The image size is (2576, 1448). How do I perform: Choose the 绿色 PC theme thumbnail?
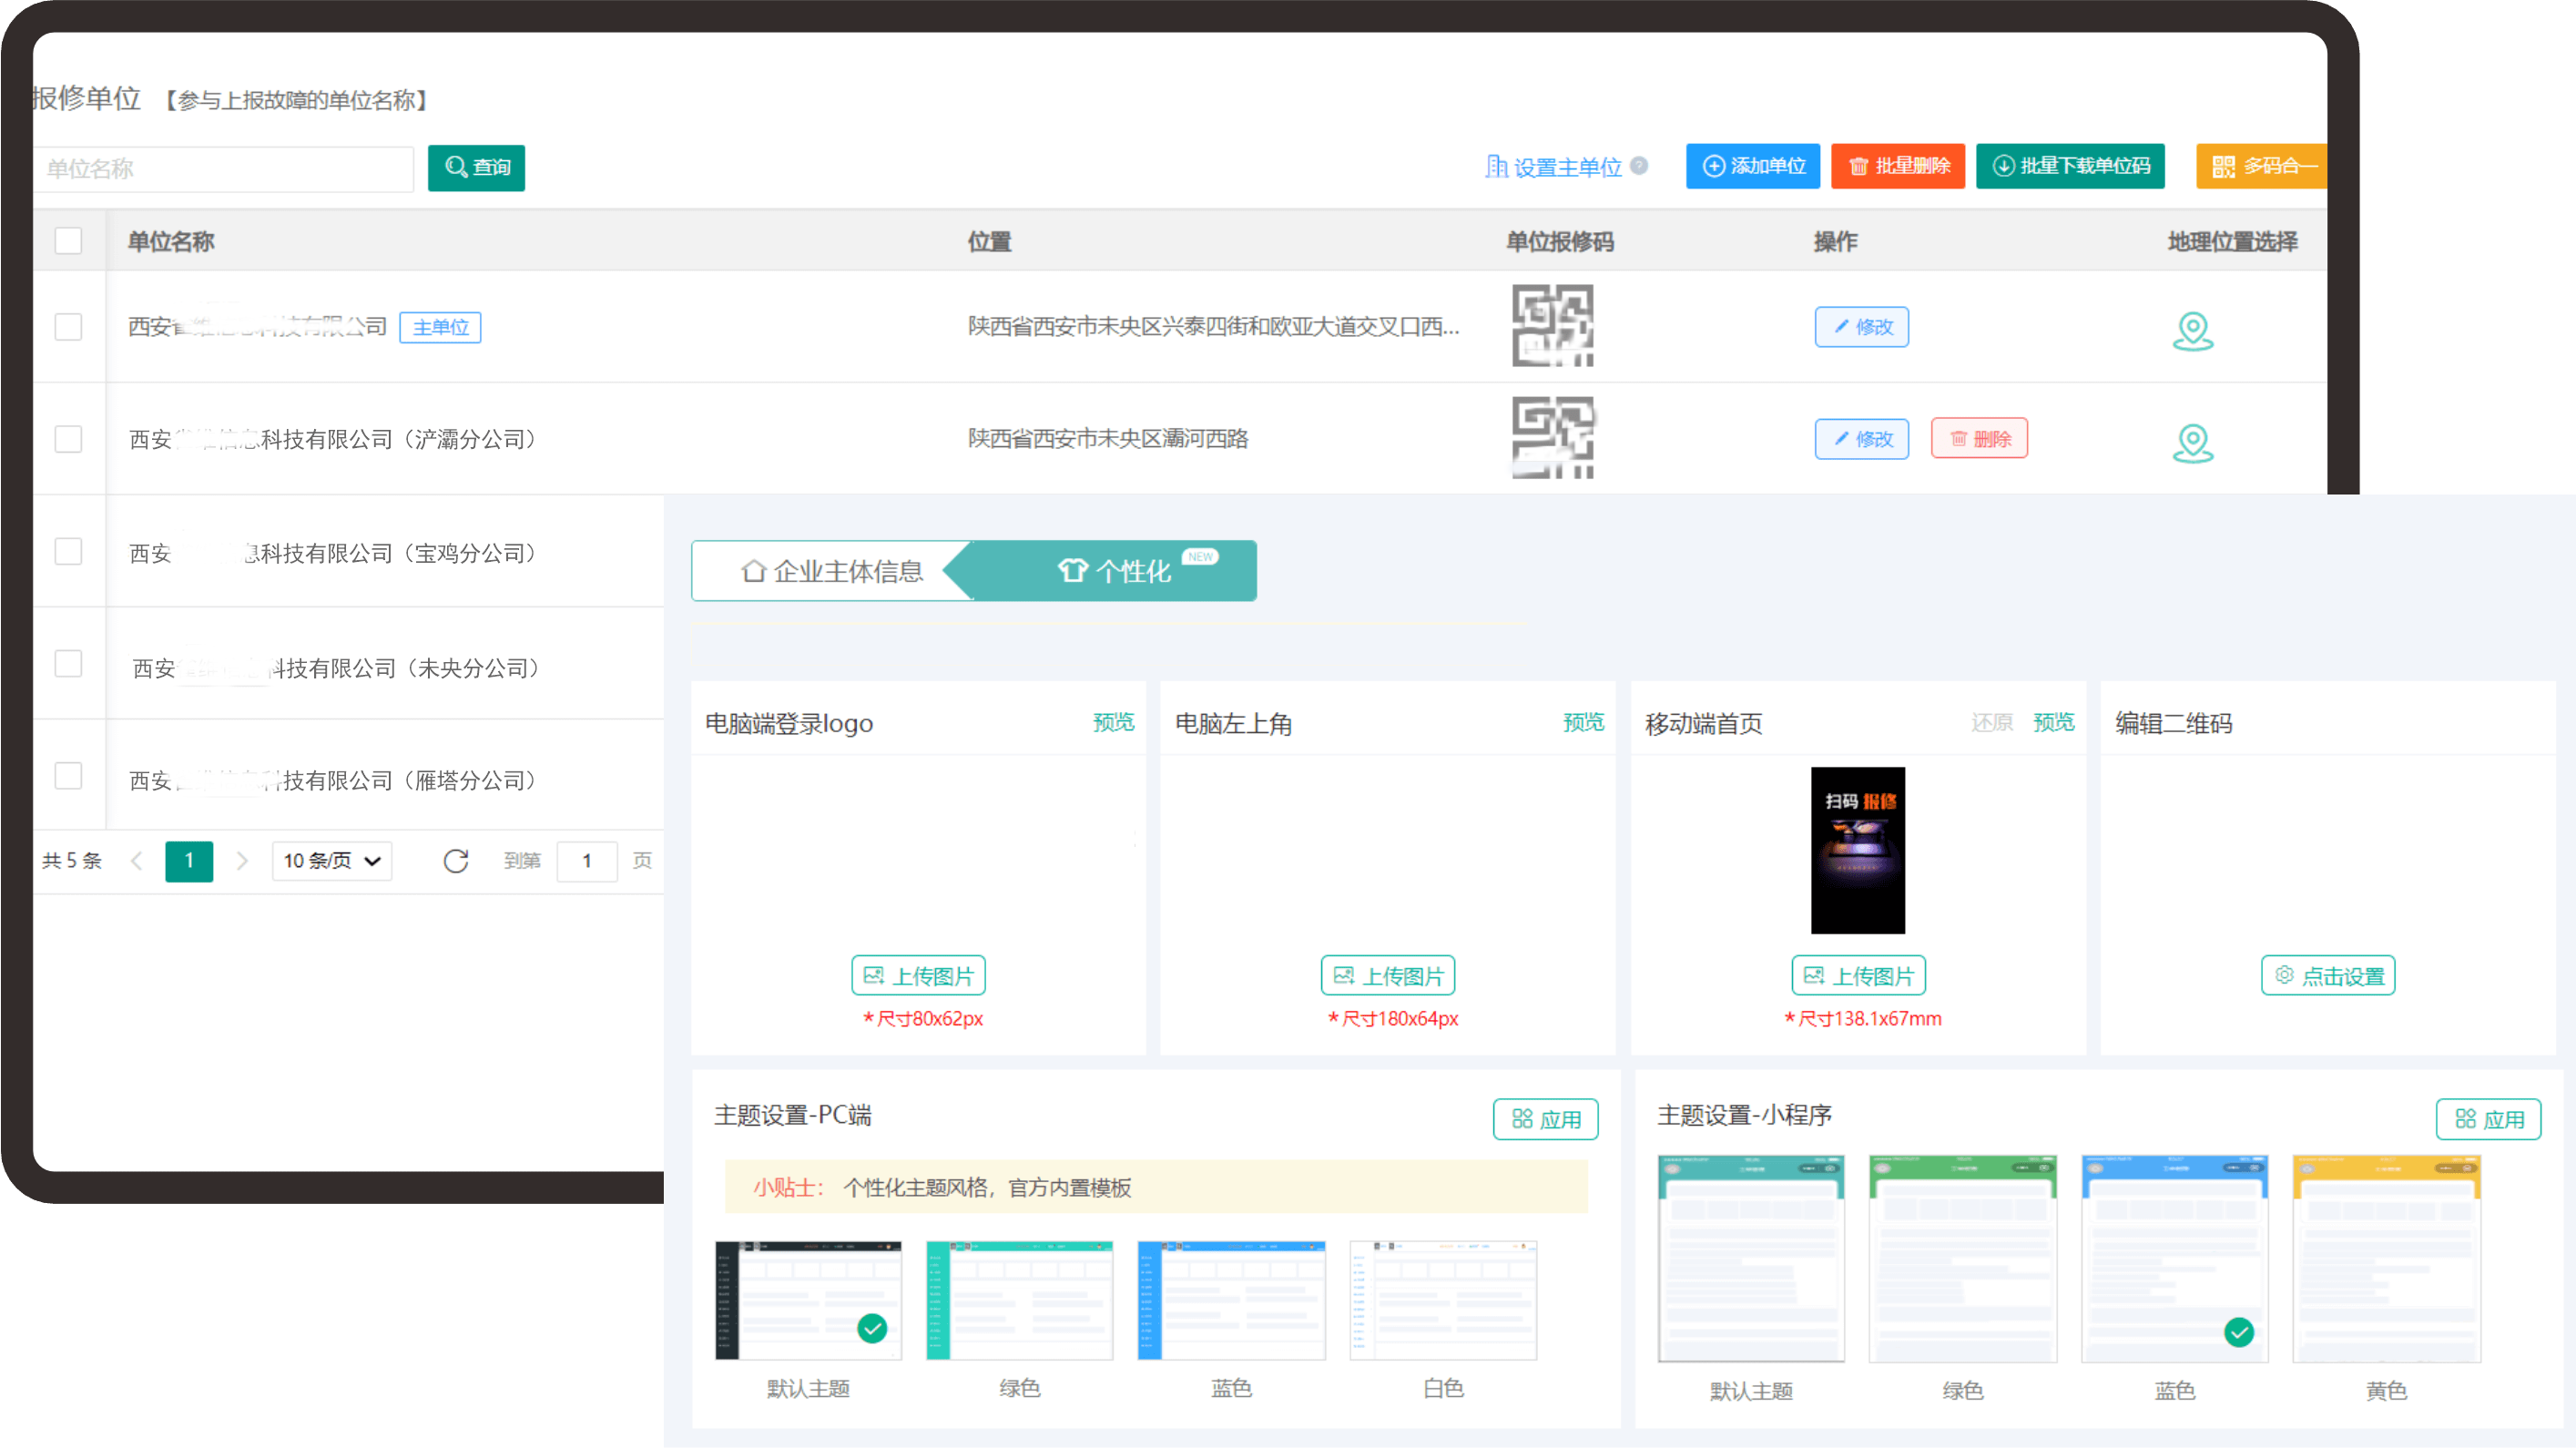pyautogui.click(x=1019, y=1300)
